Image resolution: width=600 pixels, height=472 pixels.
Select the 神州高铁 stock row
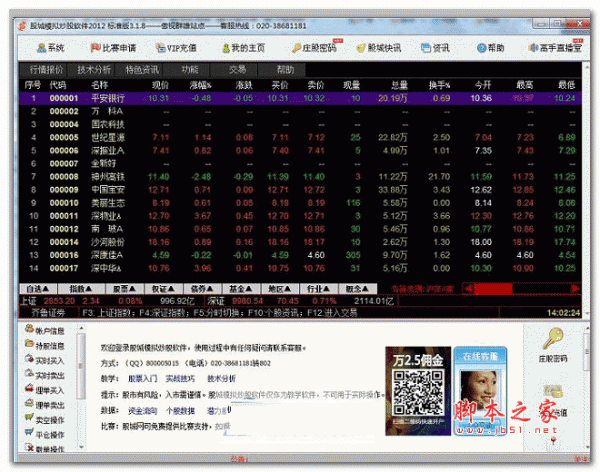tap(300, 177)
